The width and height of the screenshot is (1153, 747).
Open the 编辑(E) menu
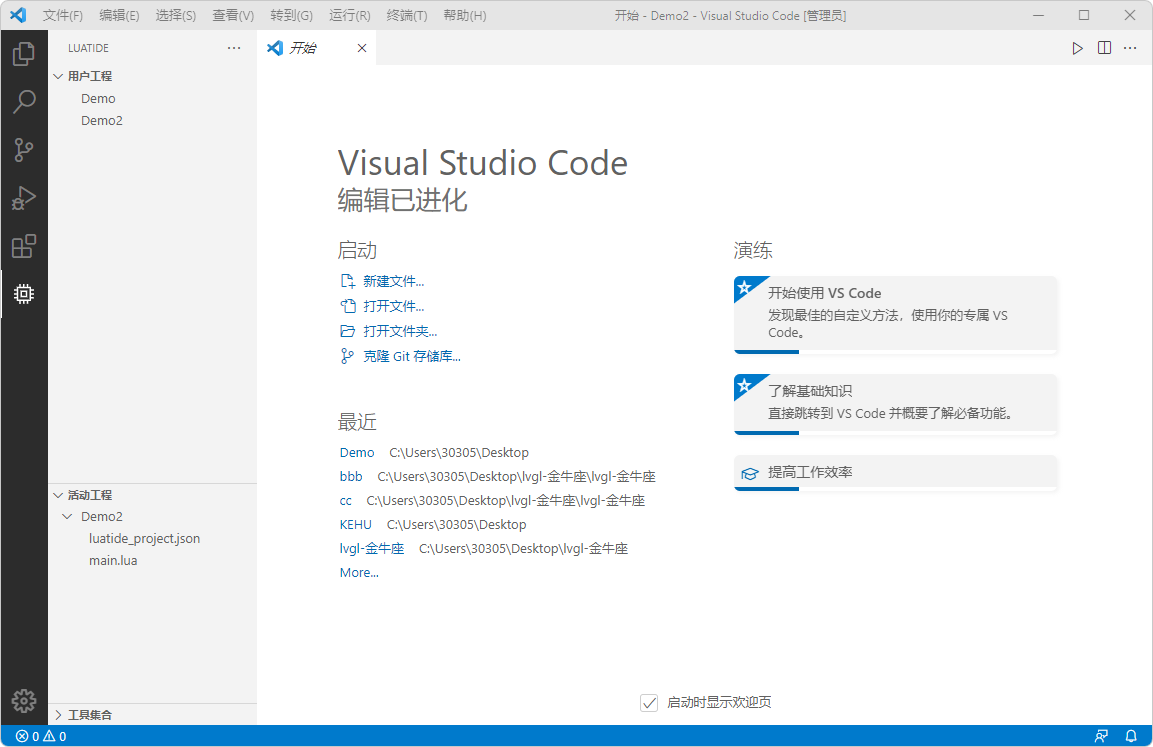(x=119, y=15)
